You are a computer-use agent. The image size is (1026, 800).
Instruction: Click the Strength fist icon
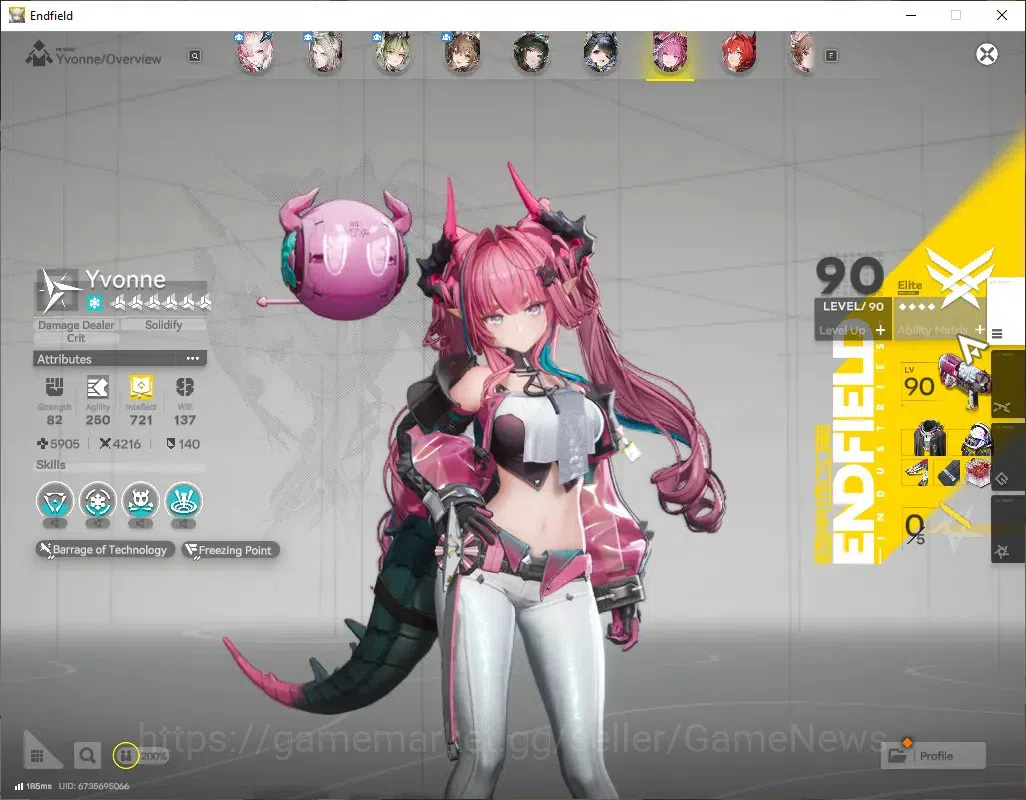(54, 387)
